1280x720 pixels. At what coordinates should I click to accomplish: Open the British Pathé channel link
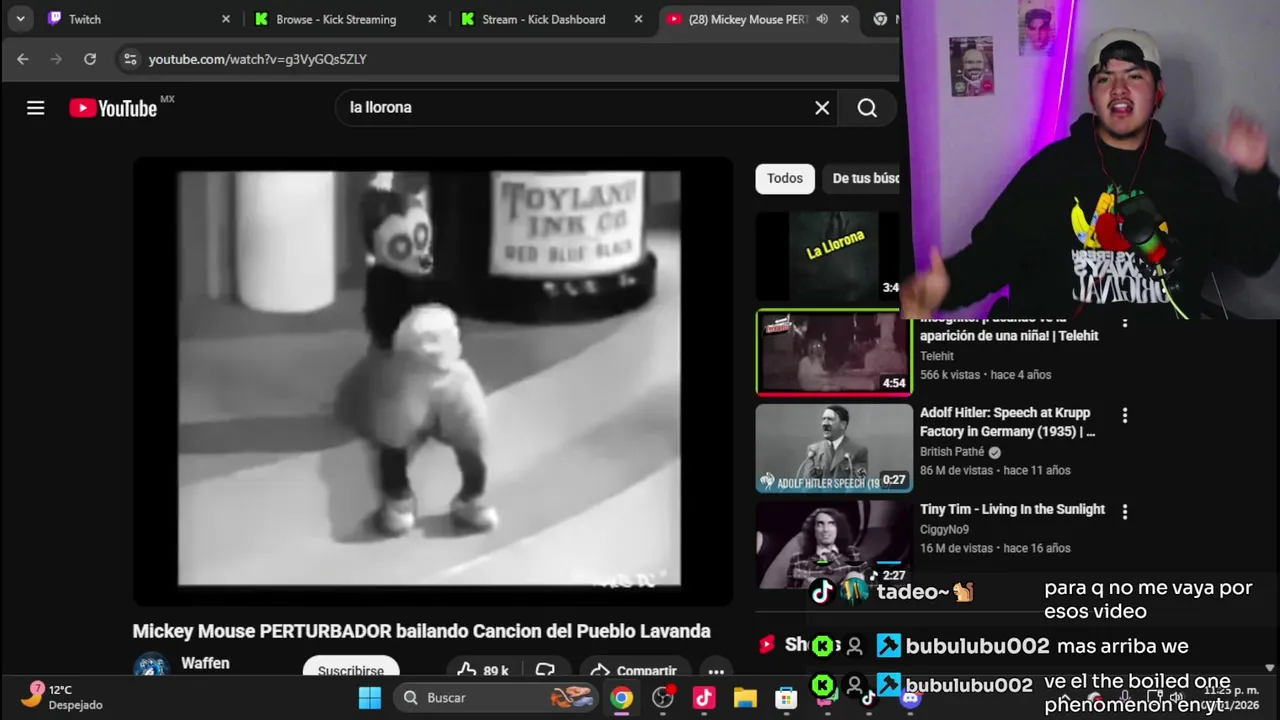point(952,452)
